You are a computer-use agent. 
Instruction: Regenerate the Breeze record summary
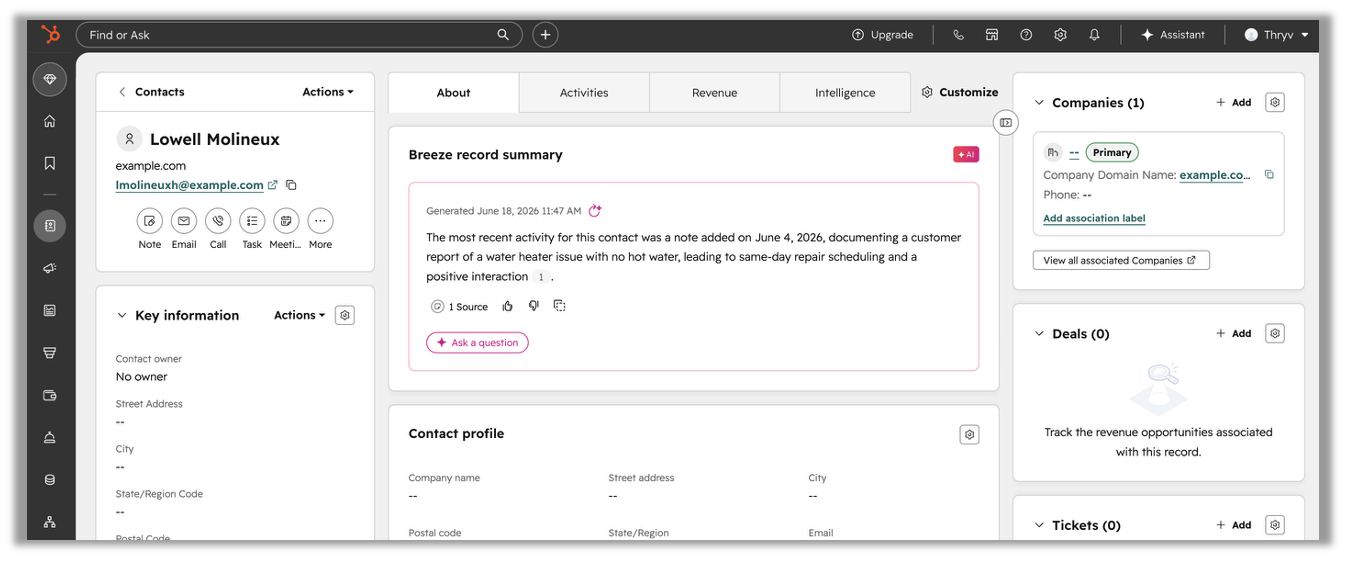coord(595,211)
